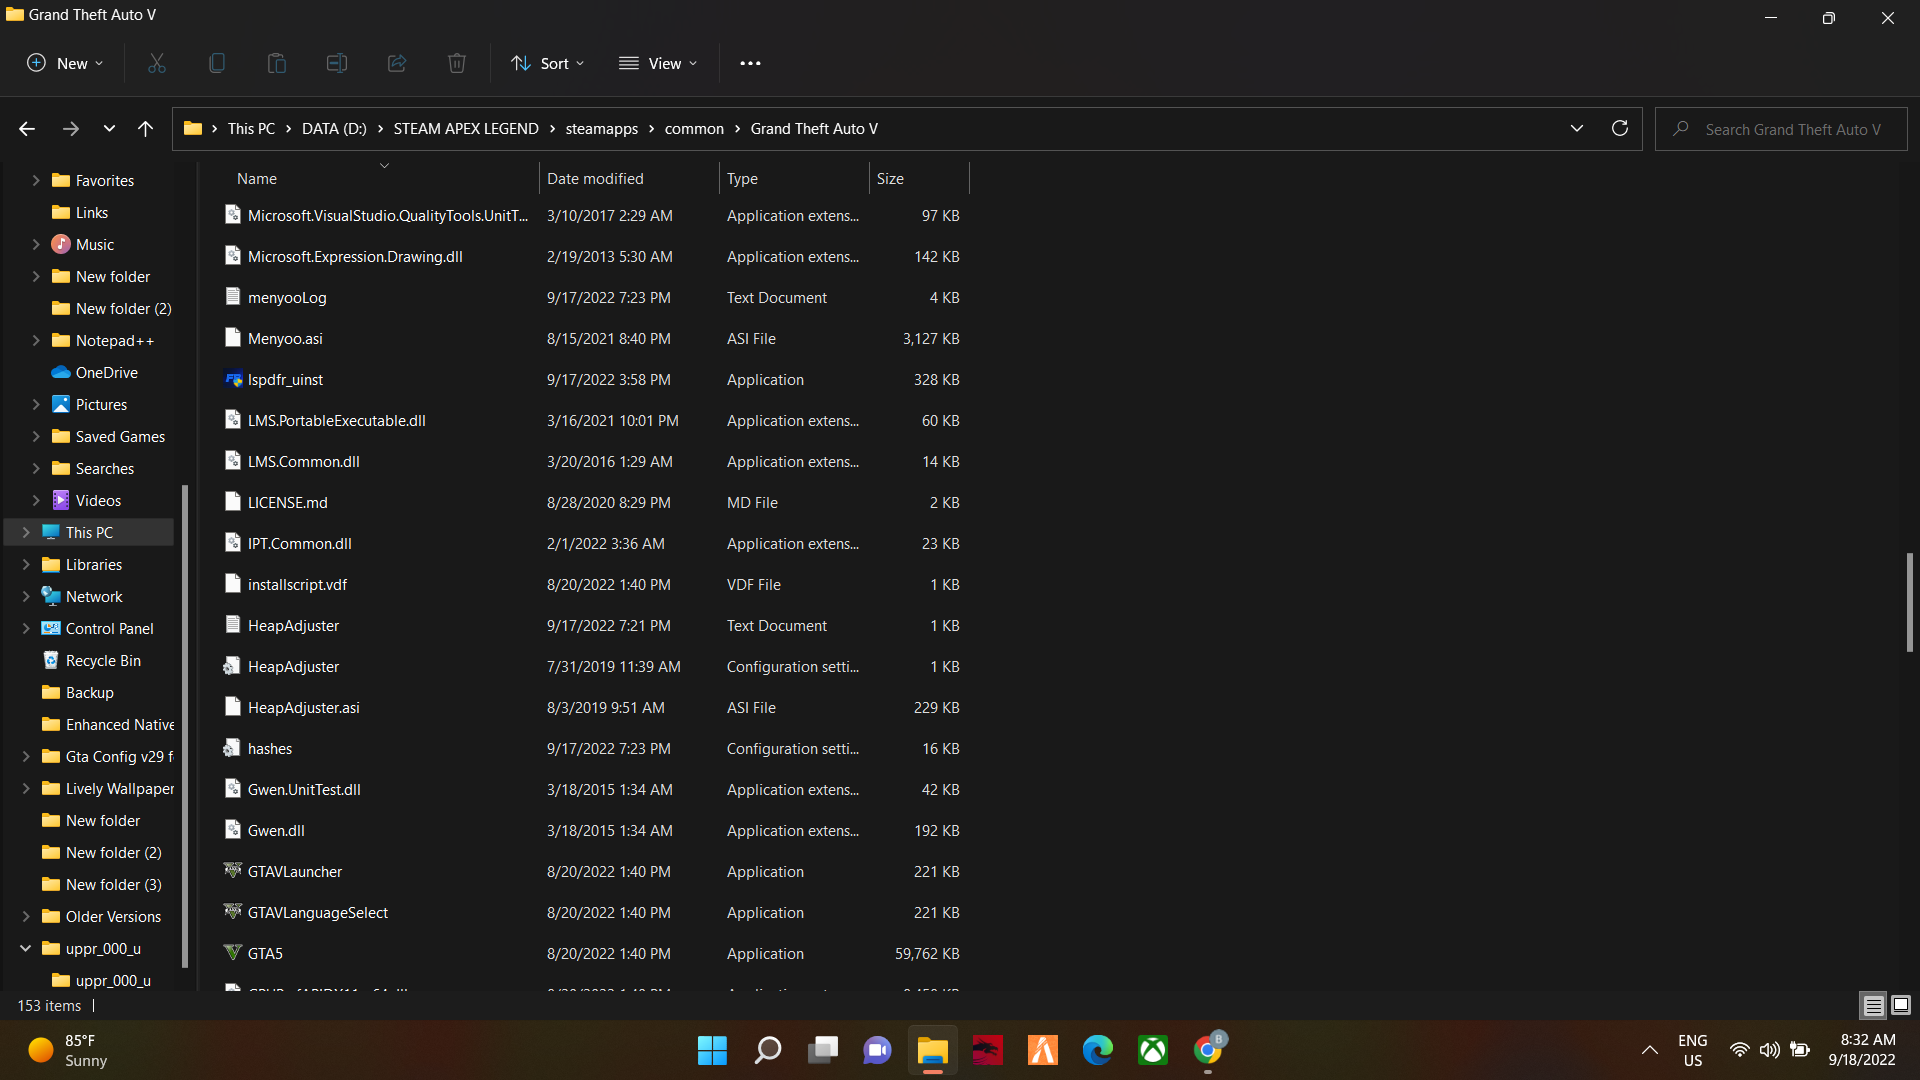Expand the Pictures folder in sidebar

36,405
